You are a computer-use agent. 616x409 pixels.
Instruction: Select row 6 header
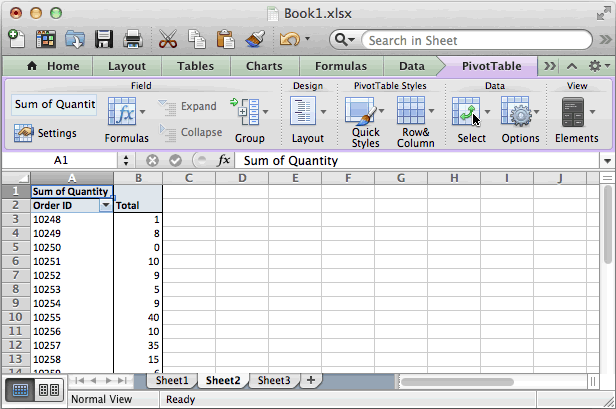[16, 261]
